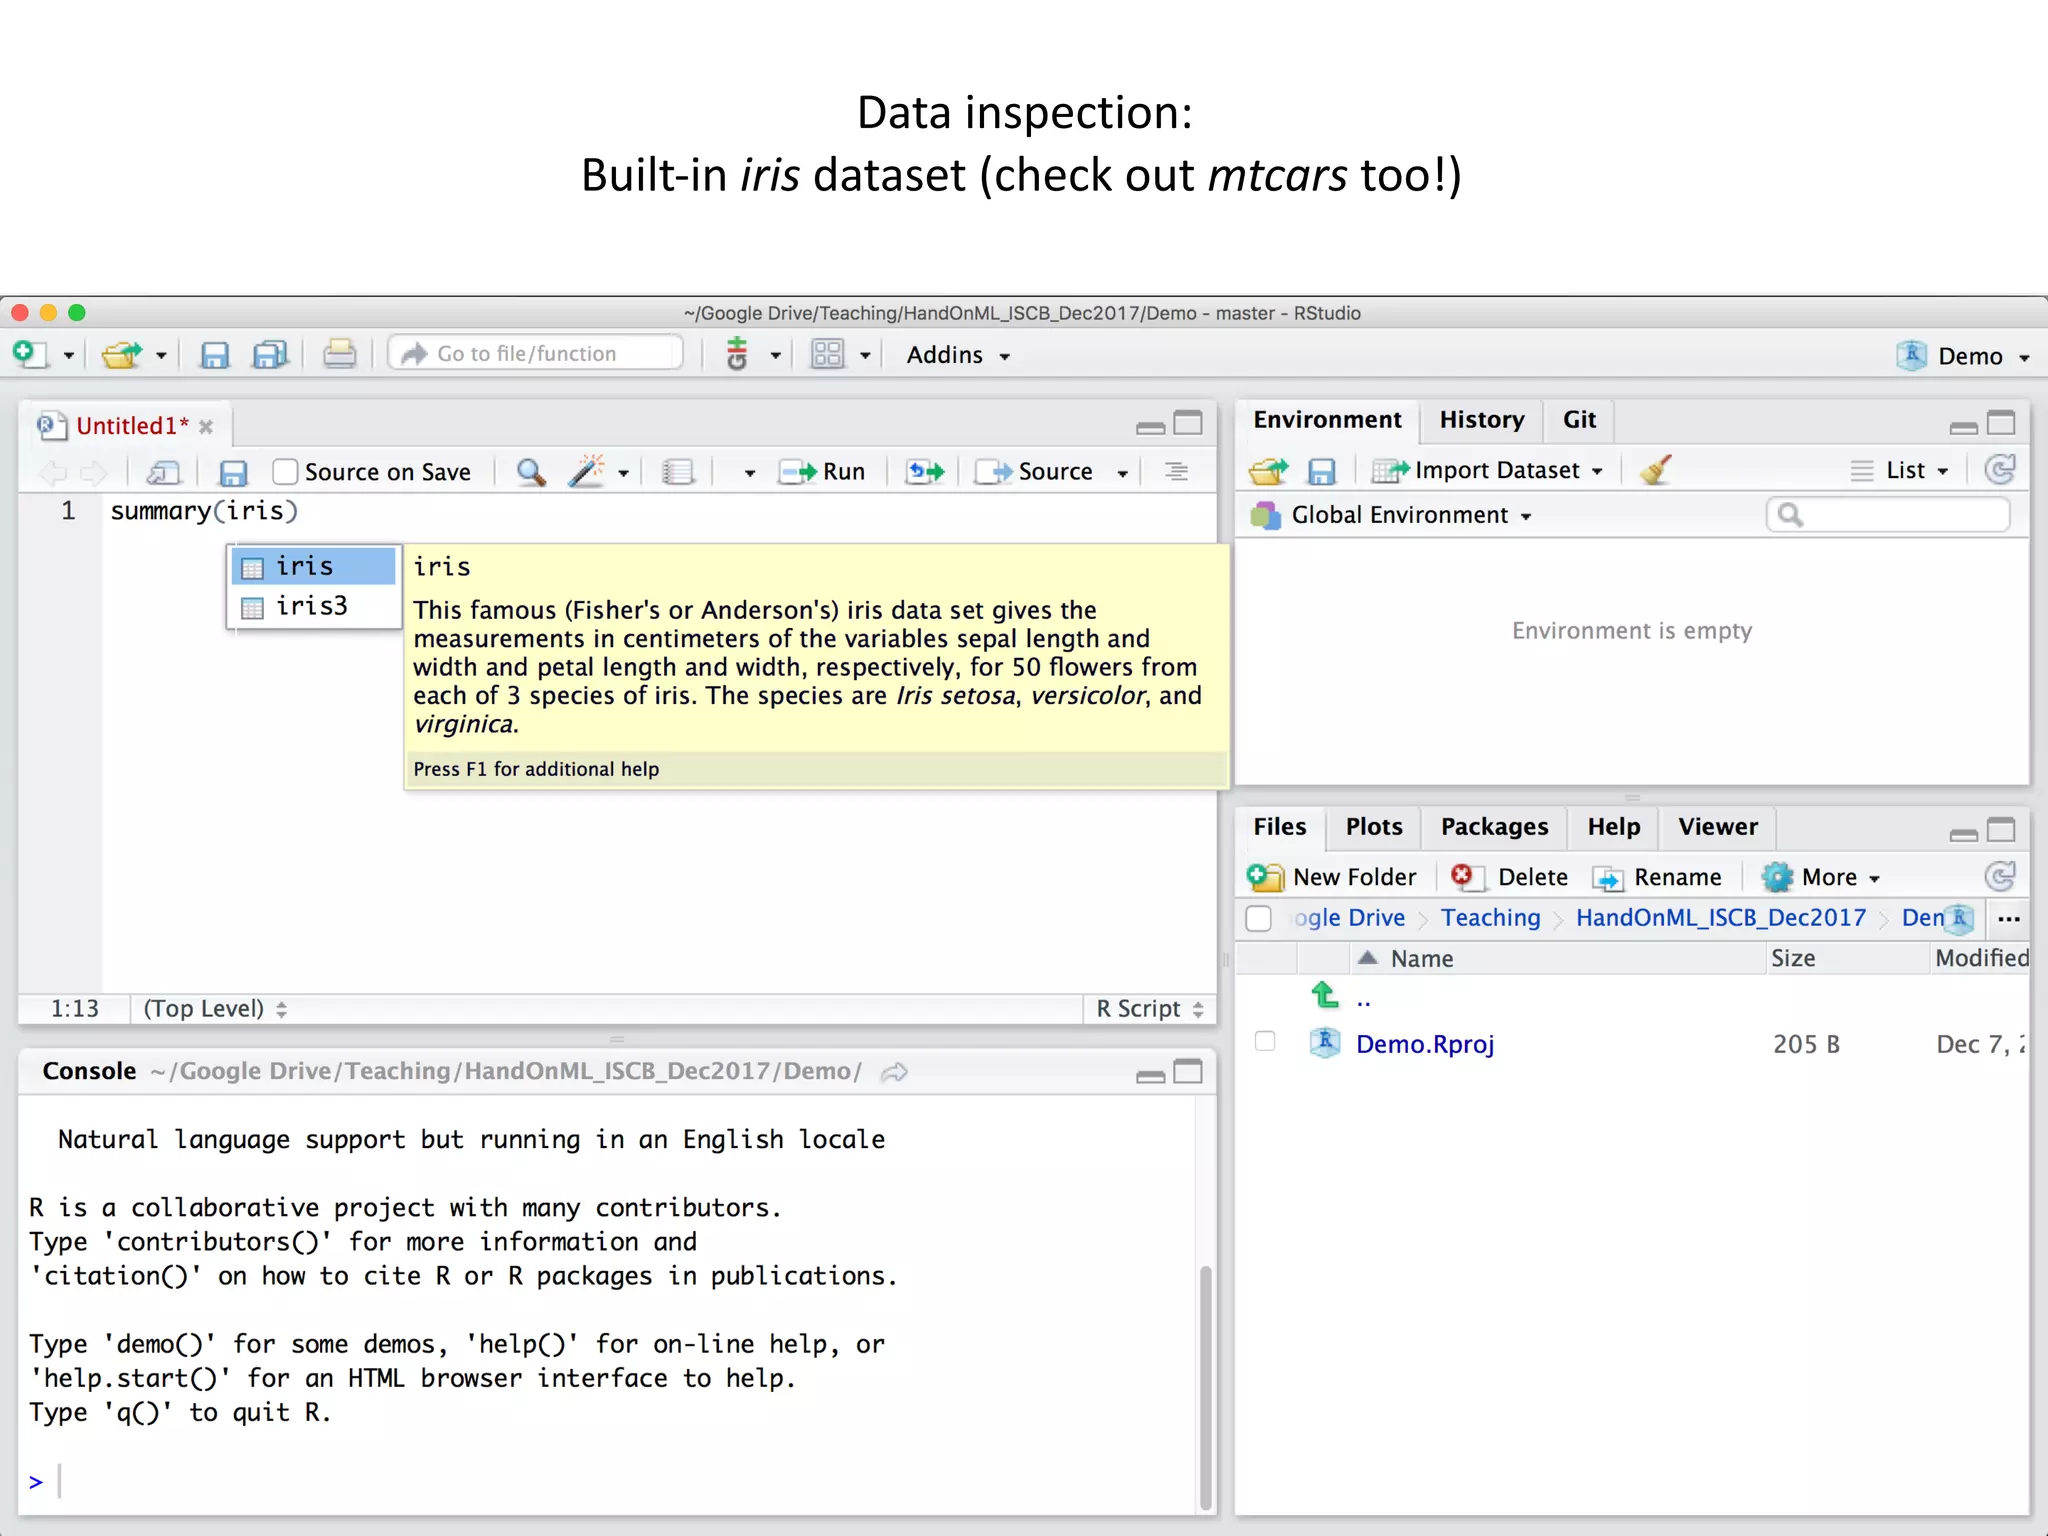The image size is (2048, 1536).
Task: Open the Git version control toolbar icon
Action: [x=737, y=354]
